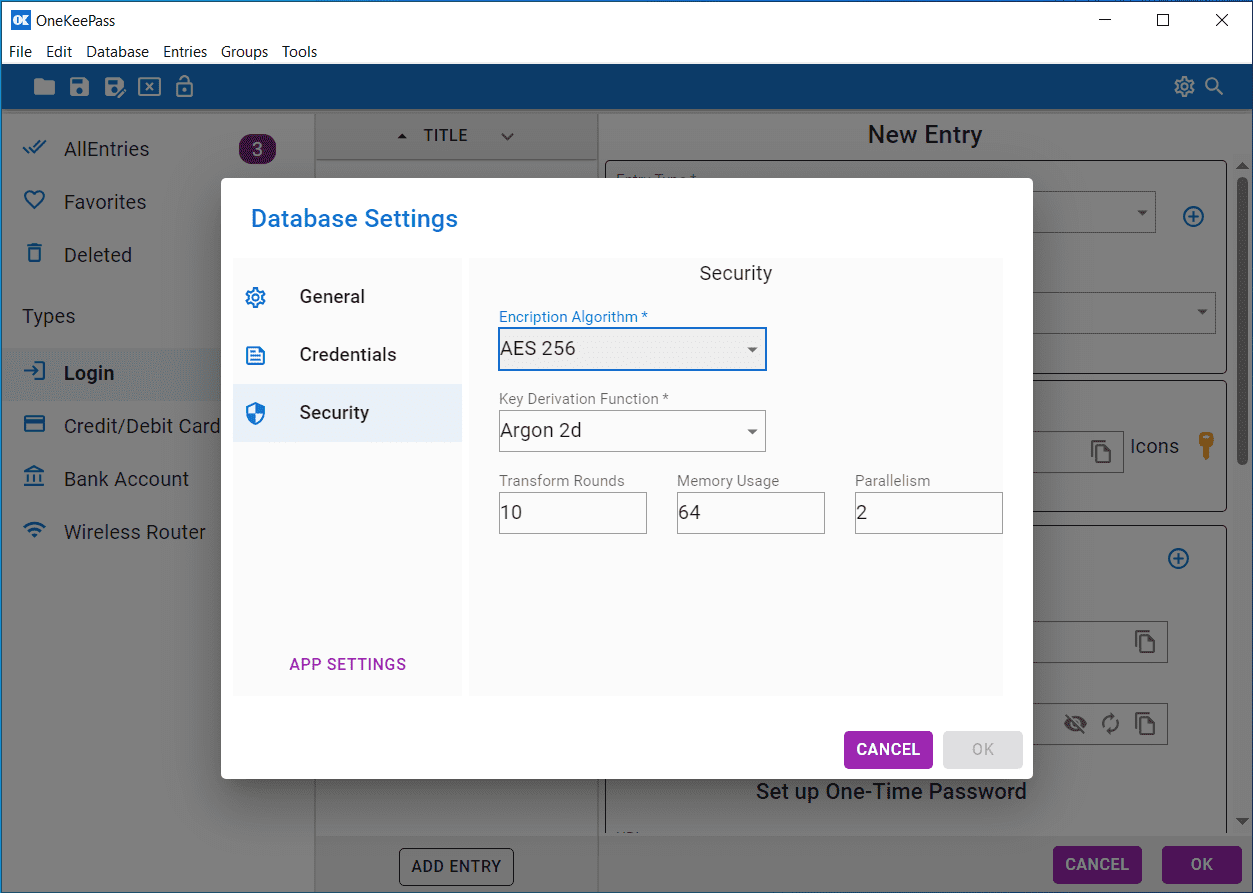Screen dimensions: 1253x893
Task: Expand the Title sort options chevron
Action: point(507,136)
